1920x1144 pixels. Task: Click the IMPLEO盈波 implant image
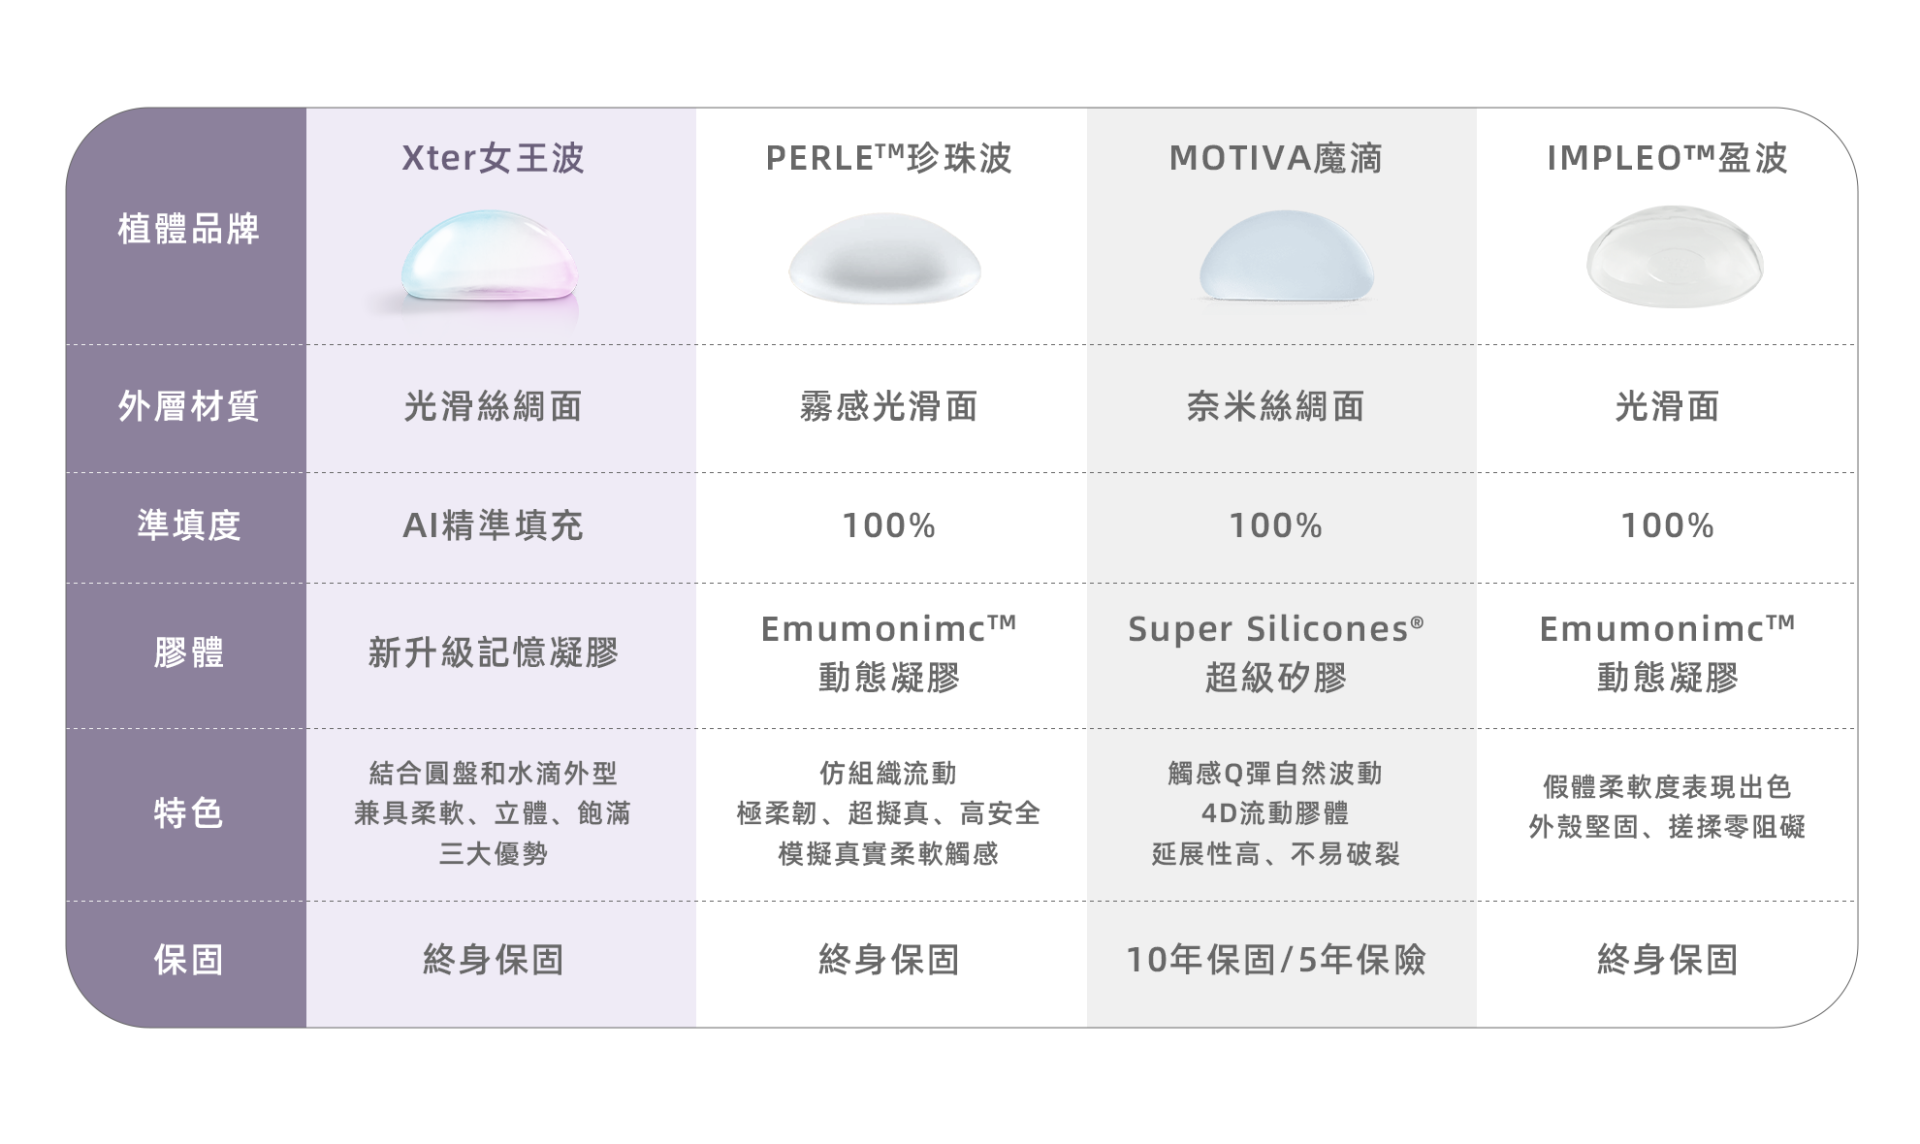coord(1674,258)
